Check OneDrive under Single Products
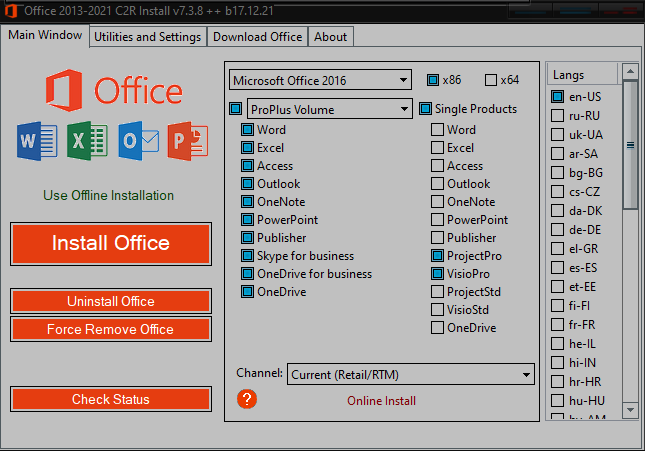645x451 pixels. tap(437, 328)
